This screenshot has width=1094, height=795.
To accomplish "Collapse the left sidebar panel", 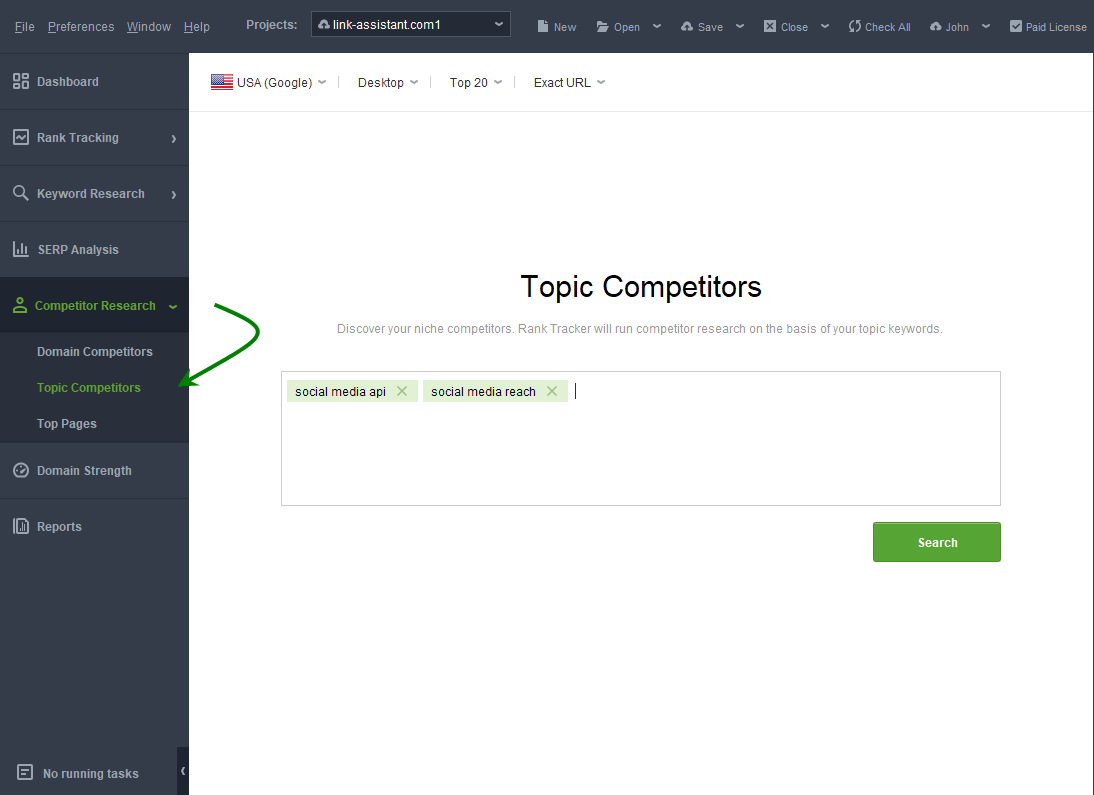I will [x=183, y=771].
